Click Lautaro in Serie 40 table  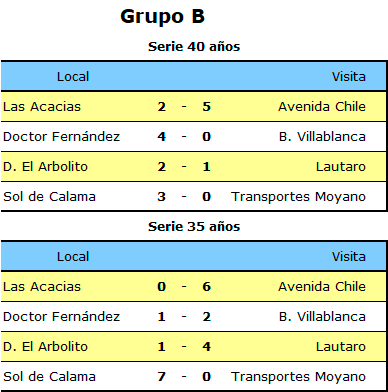[x=341, y=167]
